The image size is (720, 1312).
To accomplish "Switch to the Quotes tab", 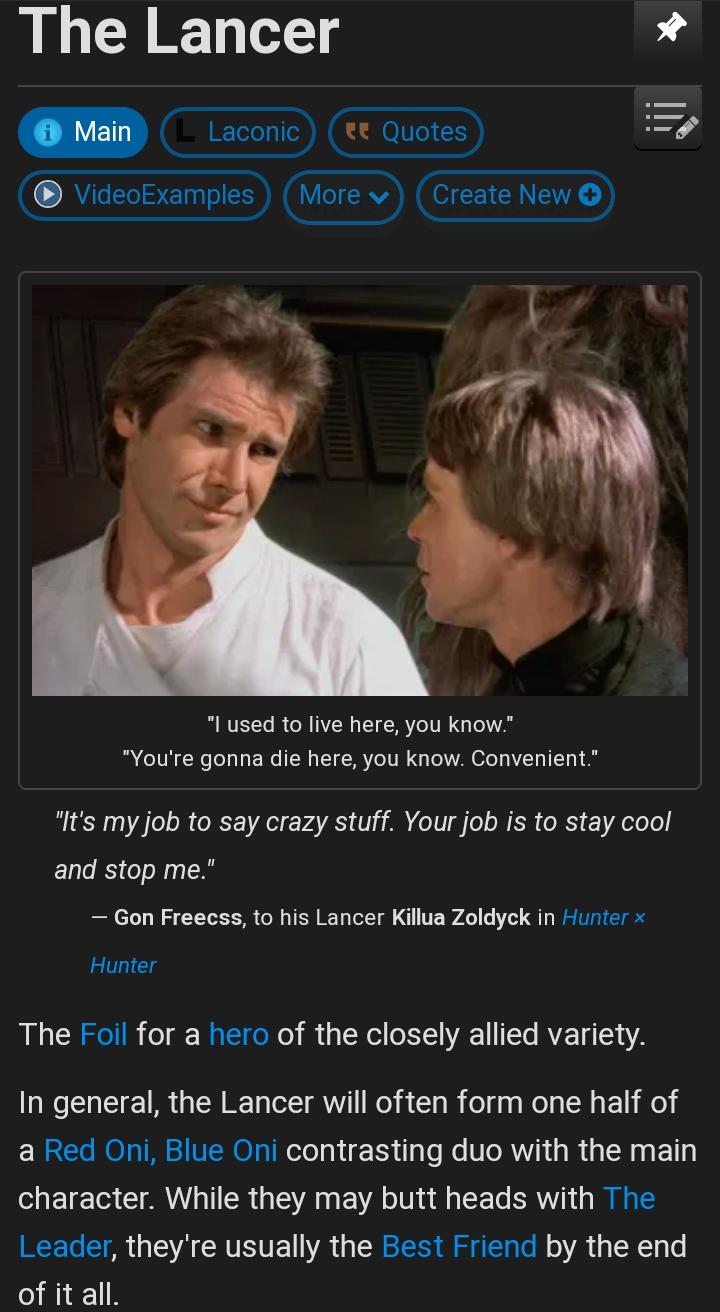I will [x=406, y=132].
